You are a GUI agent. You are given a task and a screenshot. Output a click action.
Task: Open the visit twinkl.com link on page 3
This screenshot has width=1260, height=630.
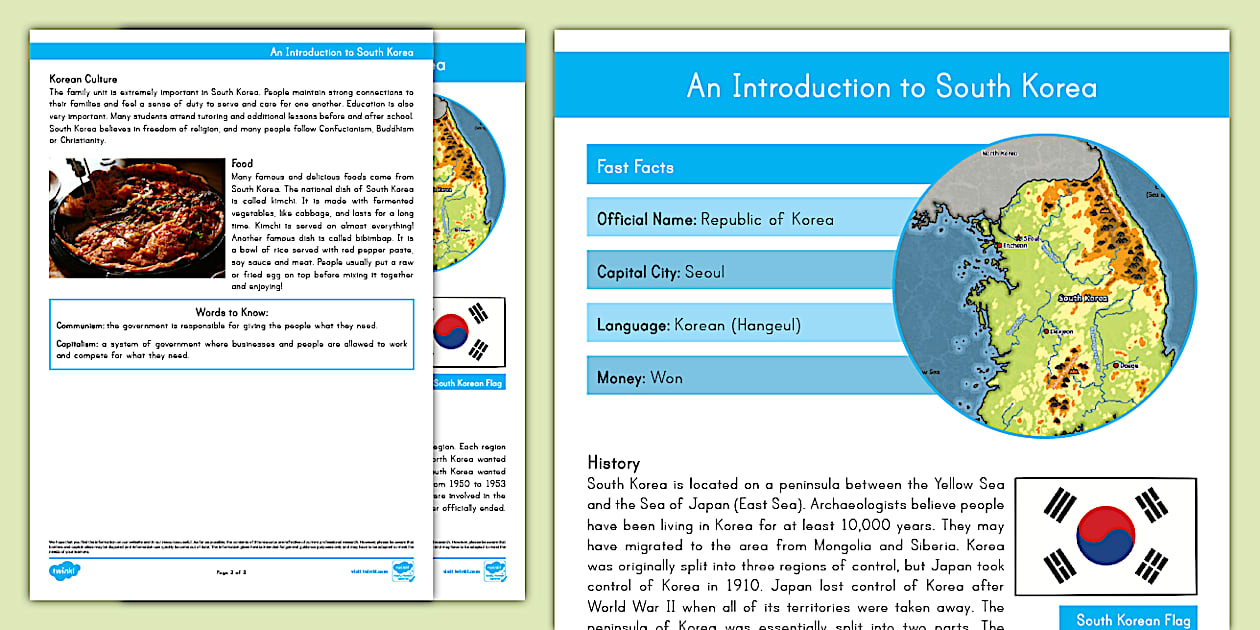point(368,572)
